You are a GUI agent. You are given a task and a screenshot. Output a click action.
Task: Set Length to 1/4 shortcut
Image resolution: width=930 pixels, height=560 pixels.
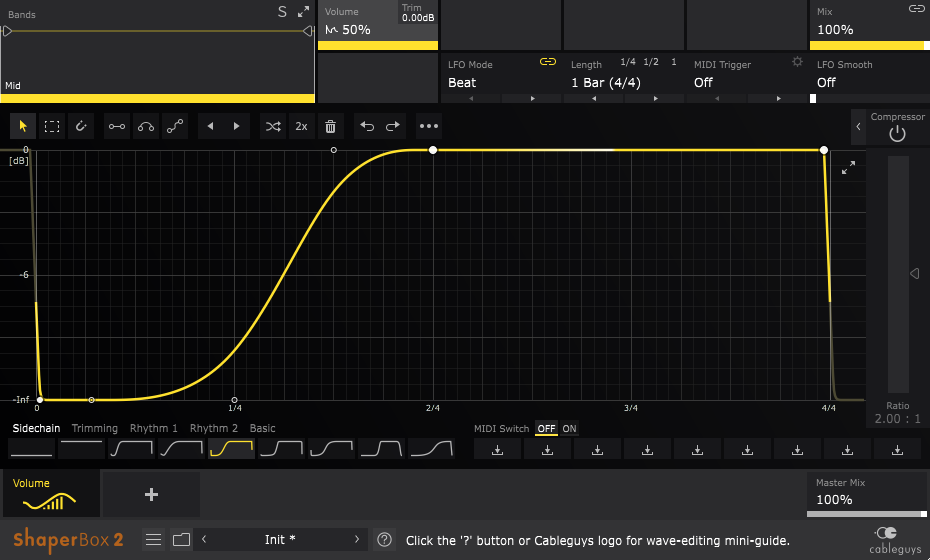coord(628,62)
